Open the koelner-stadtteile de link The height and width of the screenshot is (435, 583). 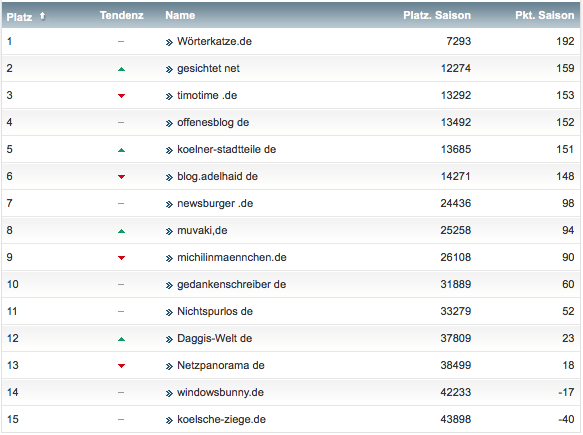coord(226,149)
